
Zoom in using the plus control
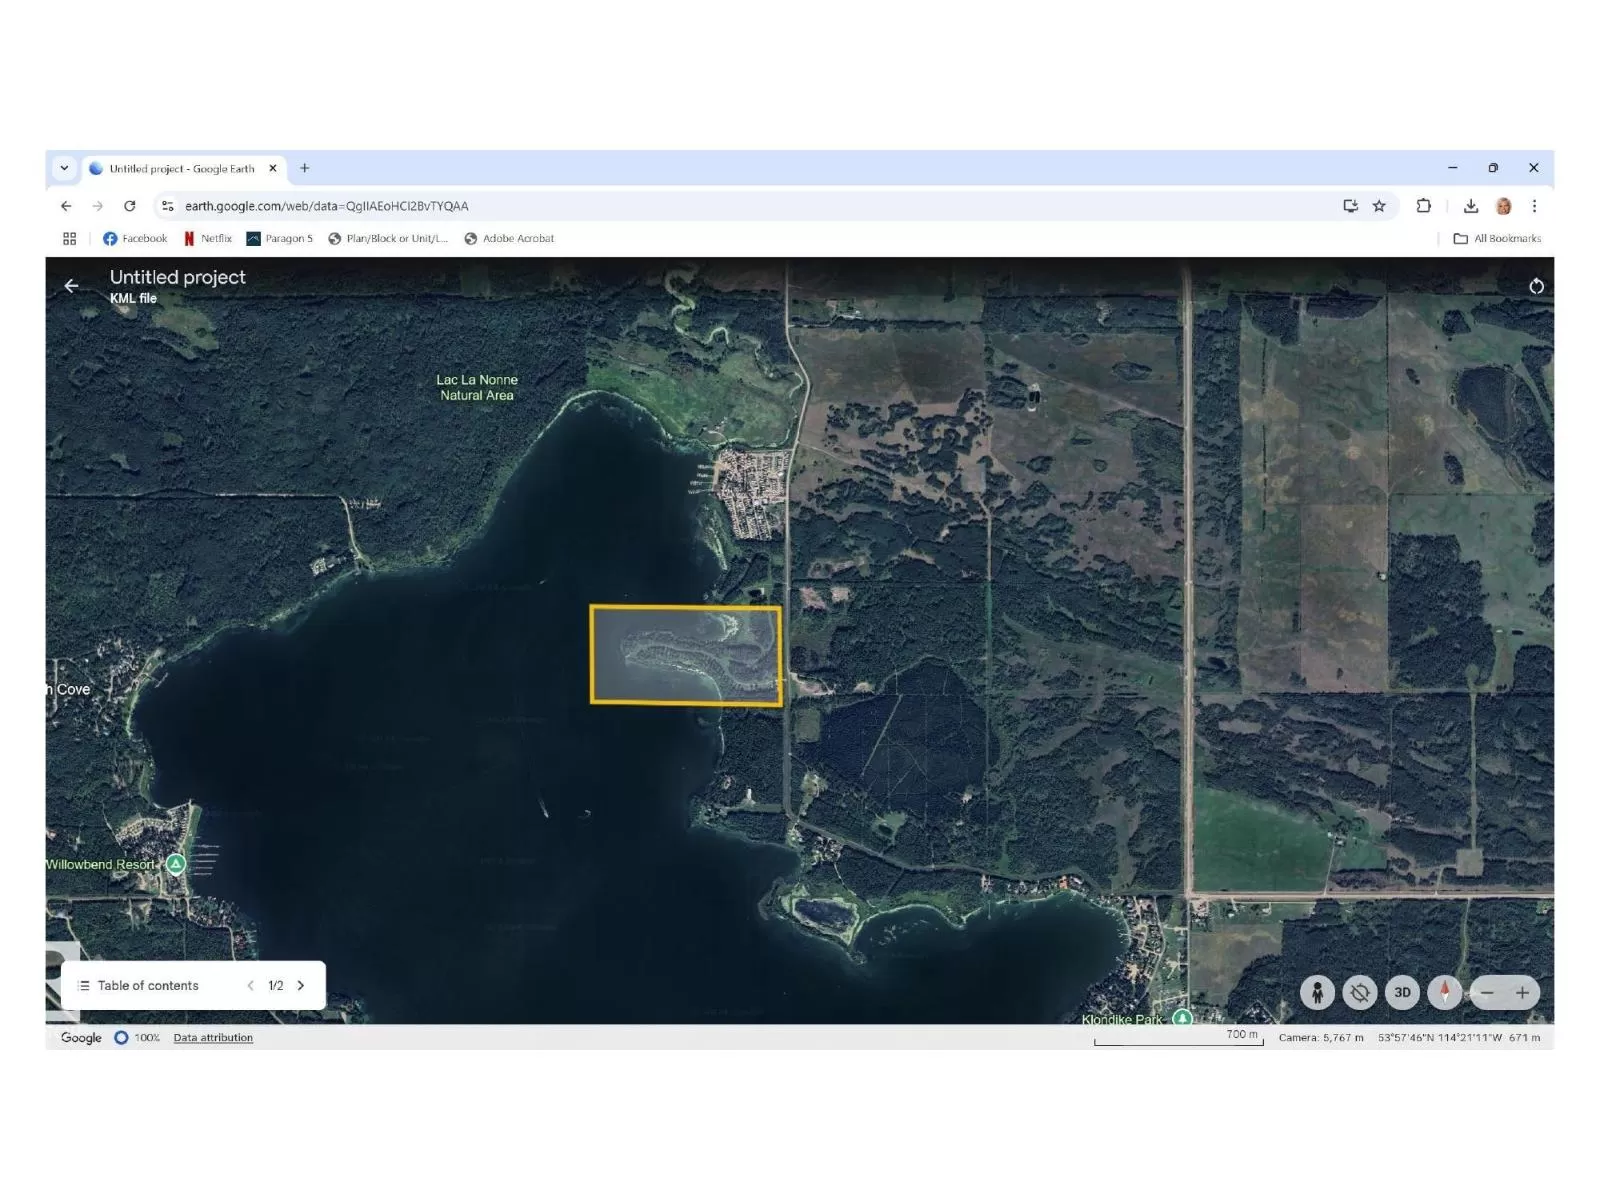1523,992
